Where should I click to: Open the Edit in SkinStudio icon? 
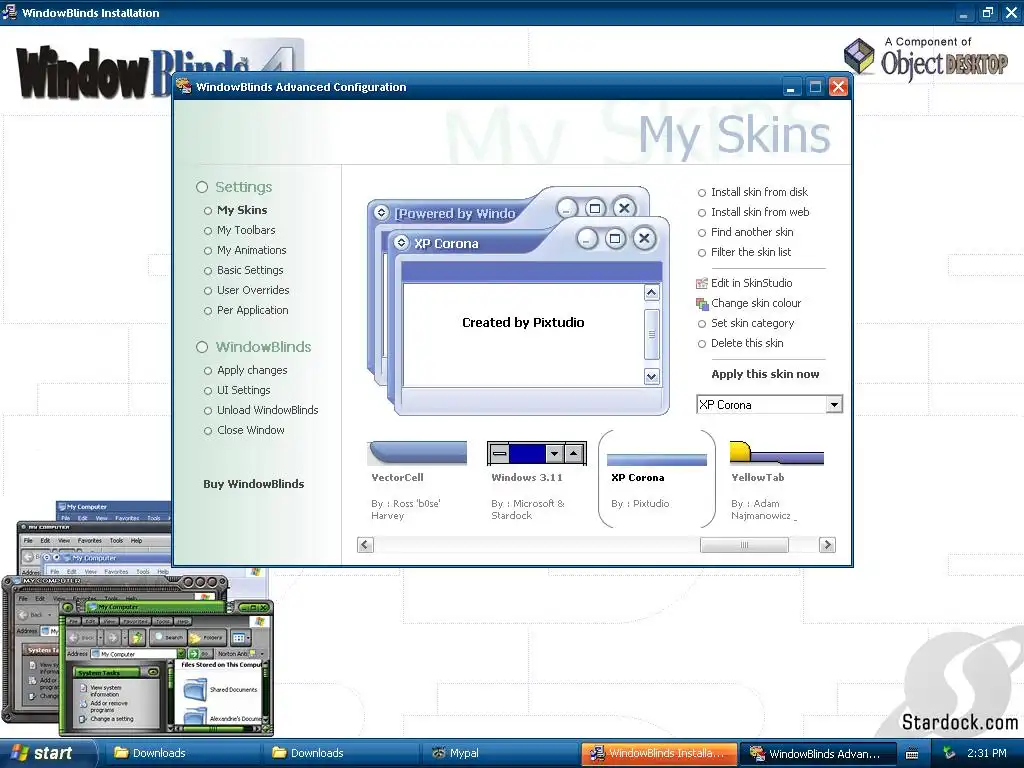(702, 283)
